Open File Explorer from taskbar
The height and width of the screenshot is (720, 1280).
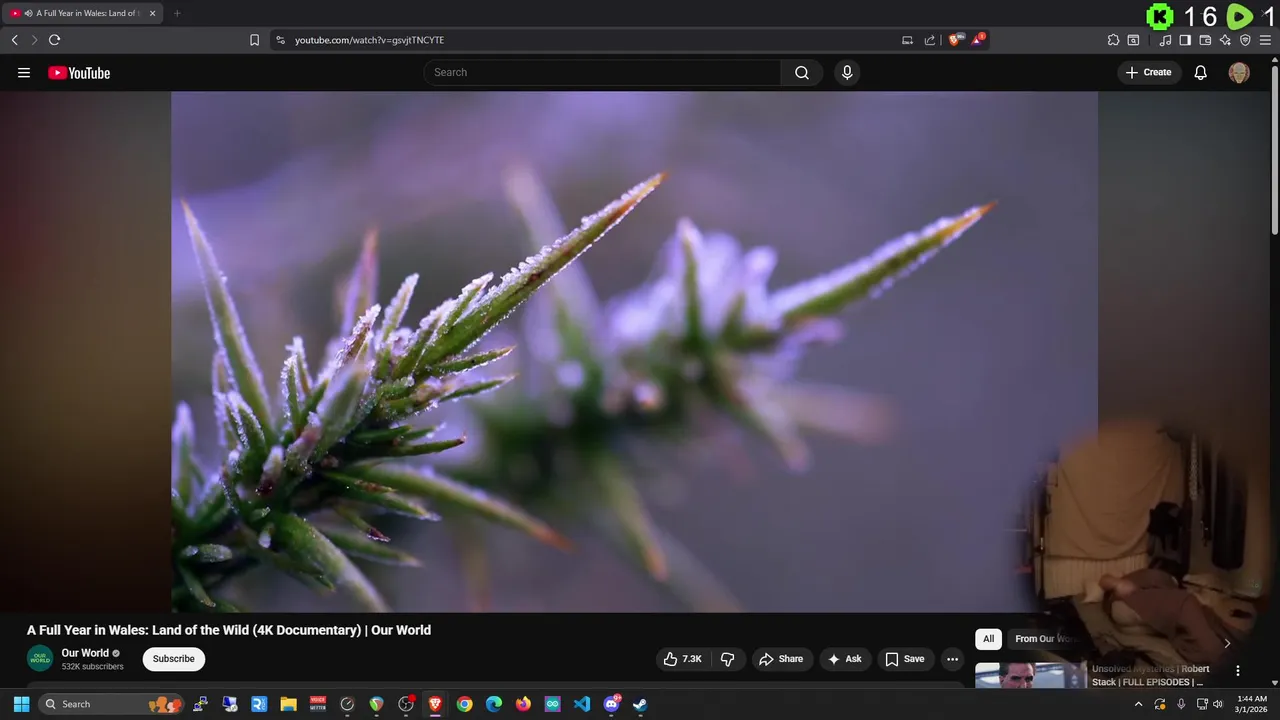(288, 704)
